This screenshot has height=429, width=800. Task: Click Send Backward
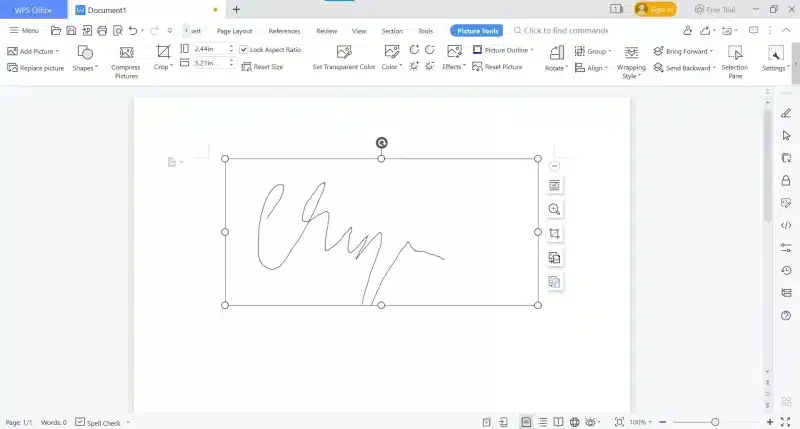[x=684, y=68]
